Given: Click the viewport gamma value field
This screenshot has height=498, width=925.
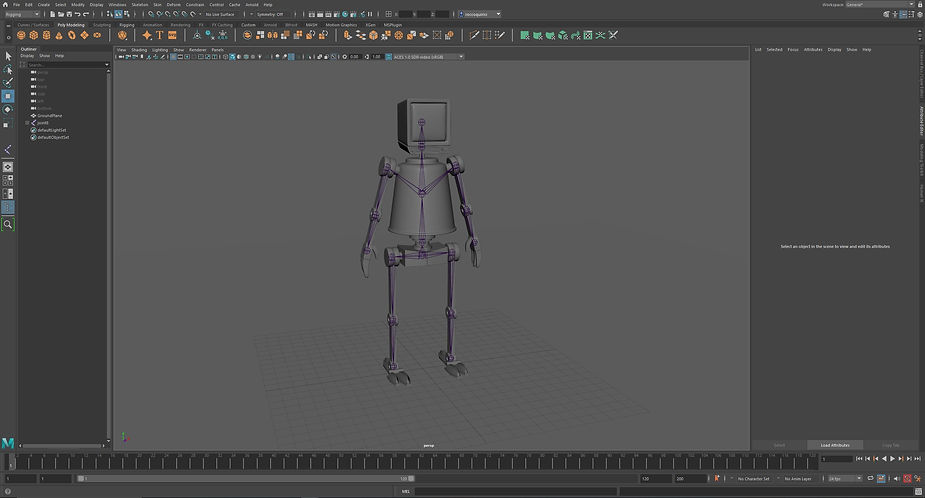Looking at the screenshot, I should [x=376, y=57].
